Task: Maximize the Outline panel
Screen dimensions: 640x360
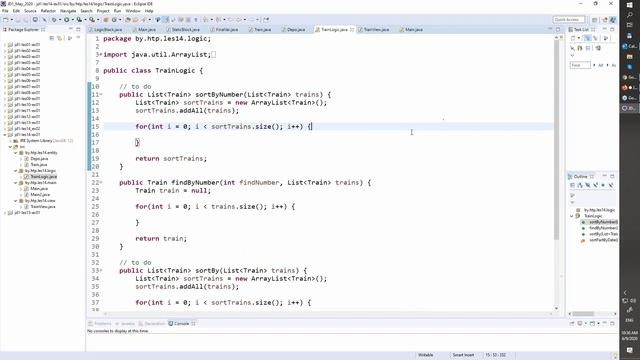Action: click(612, 176)
